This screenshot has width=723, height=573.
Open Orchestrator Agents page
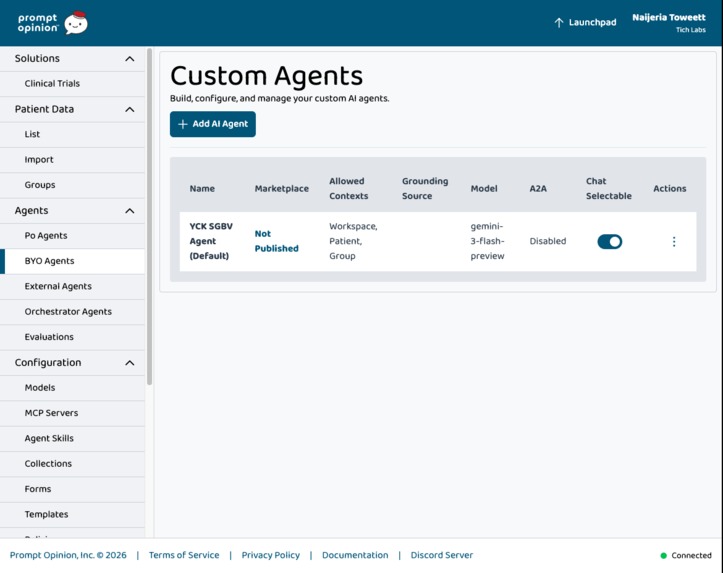(x=72, y=312)
